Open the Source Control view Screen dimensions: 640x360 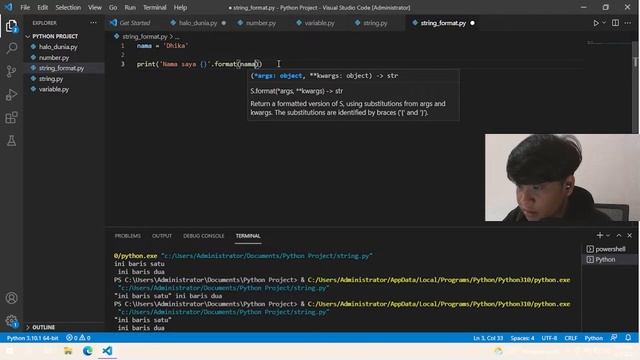pyautogui.click(x=11, y=71)
